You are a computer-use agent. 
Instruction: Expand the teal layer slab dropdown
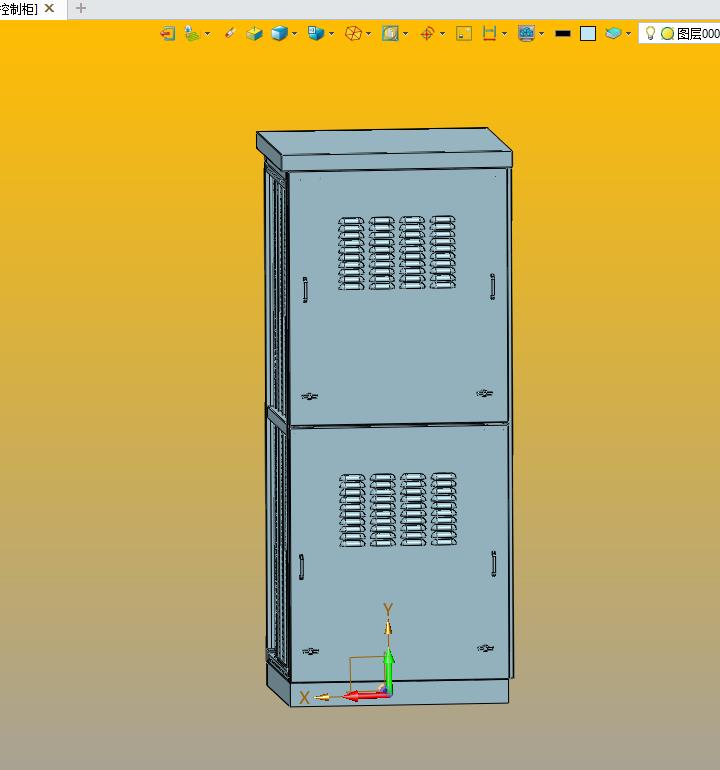point(629,34)
